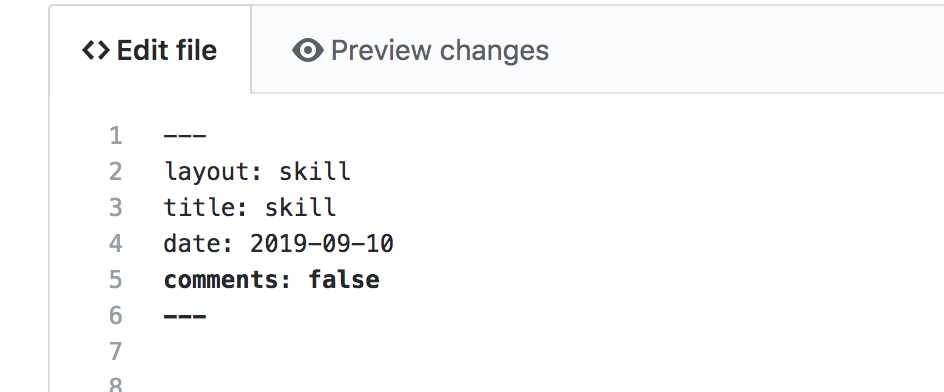Select line number 7 in the gutter
The height and width of the screenshot is (392, 944).
[116, 351]
